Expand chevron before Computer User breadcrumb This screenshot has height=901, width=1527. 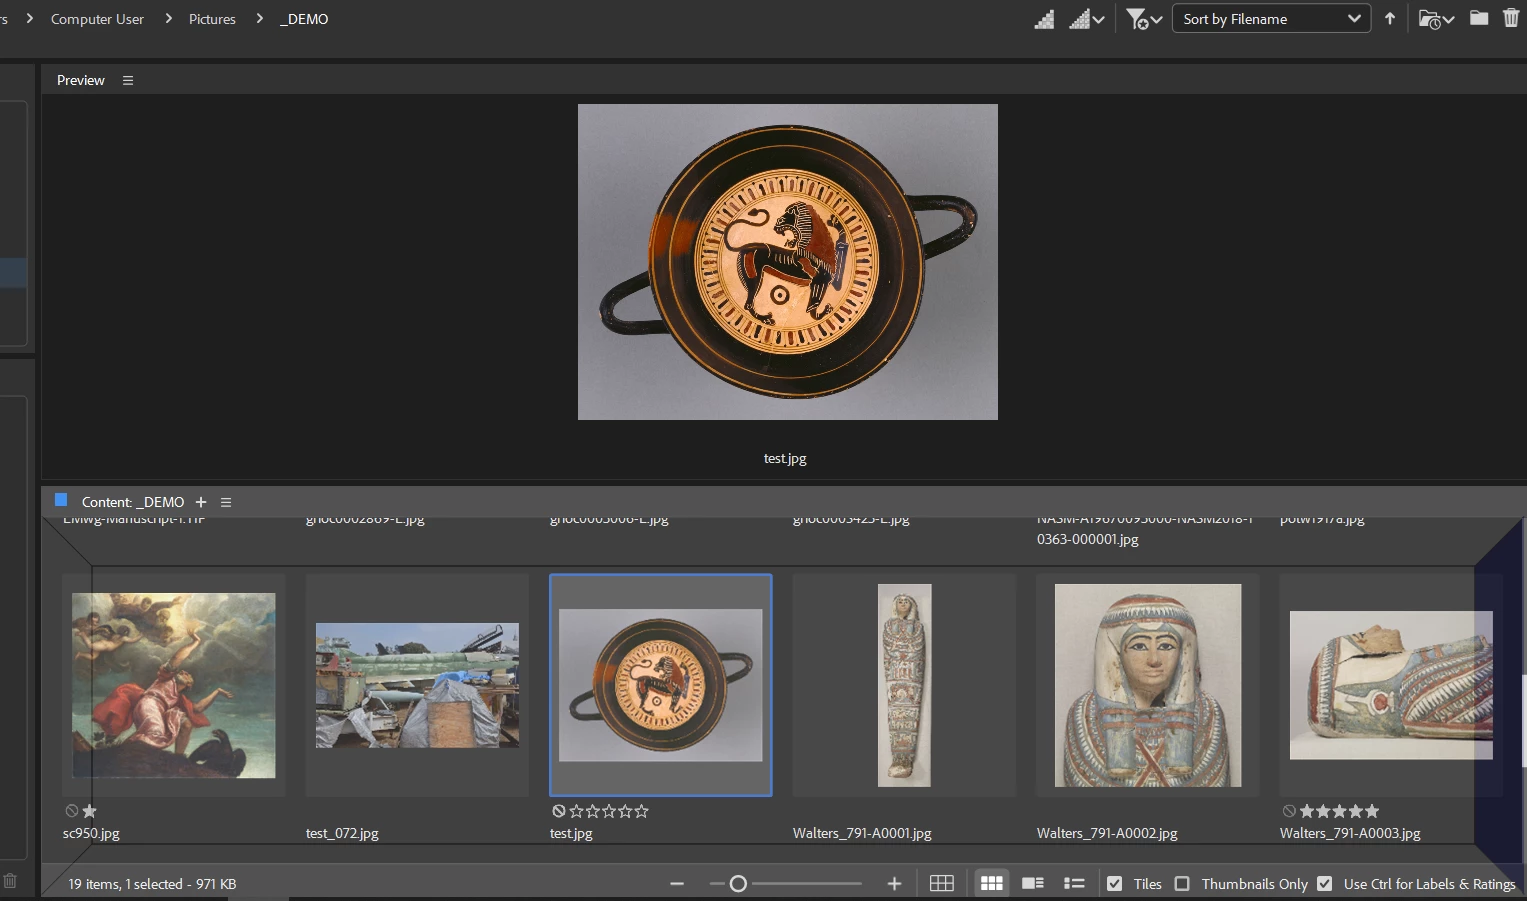coord(30,18)
